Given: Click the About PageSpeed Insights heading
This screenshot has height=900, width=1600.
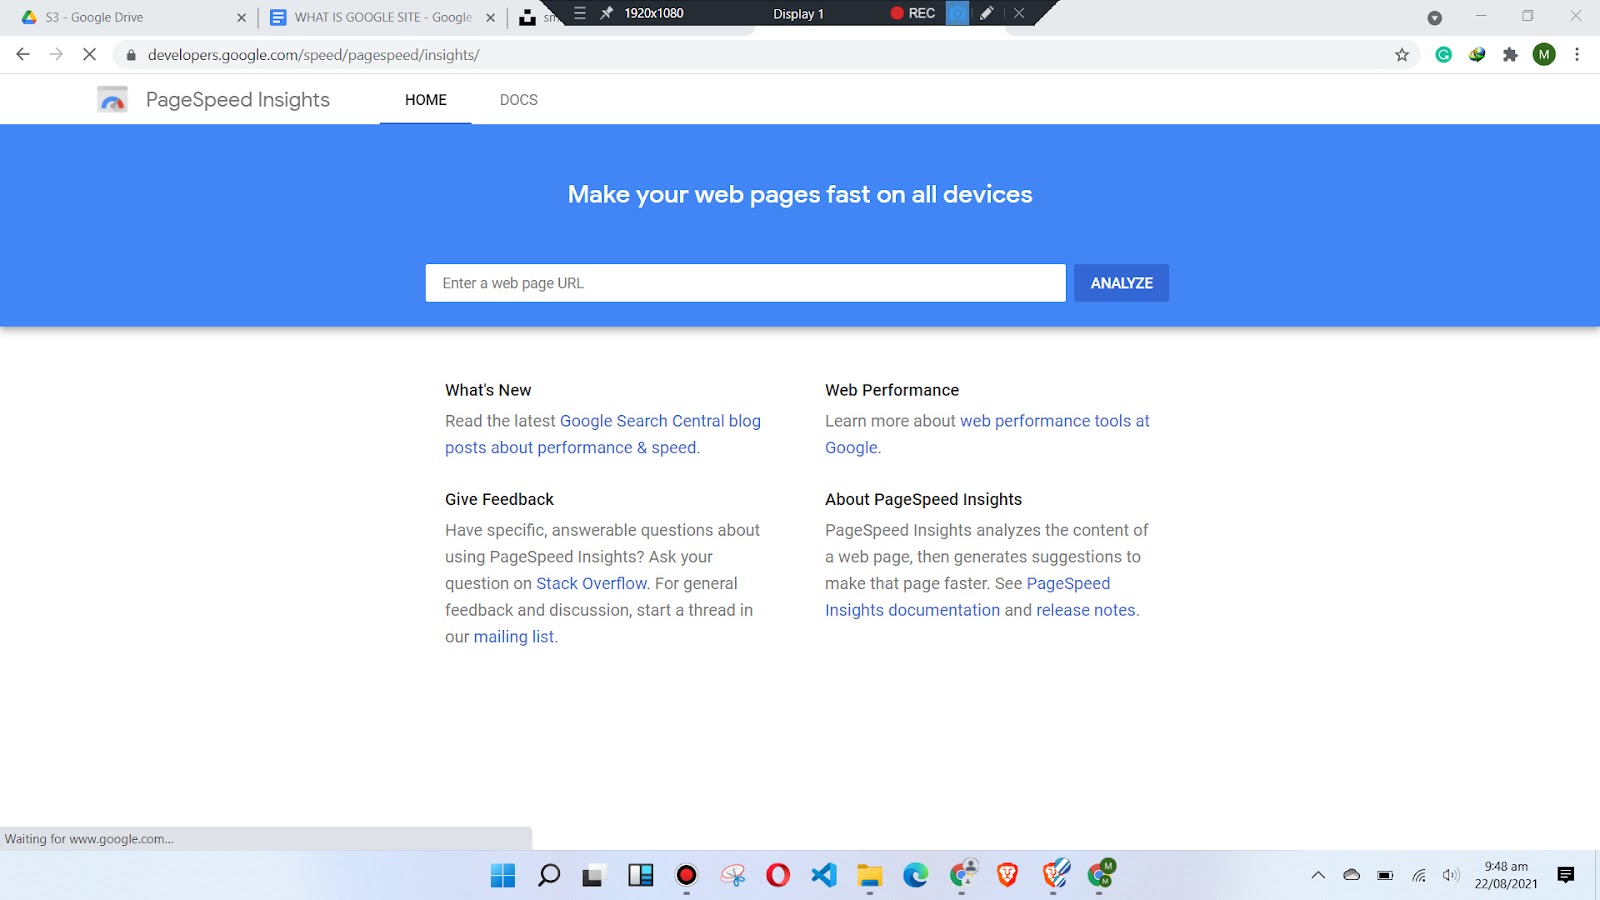Looking at the screenshot, I should pyautogui.click(x=924, y=499).
